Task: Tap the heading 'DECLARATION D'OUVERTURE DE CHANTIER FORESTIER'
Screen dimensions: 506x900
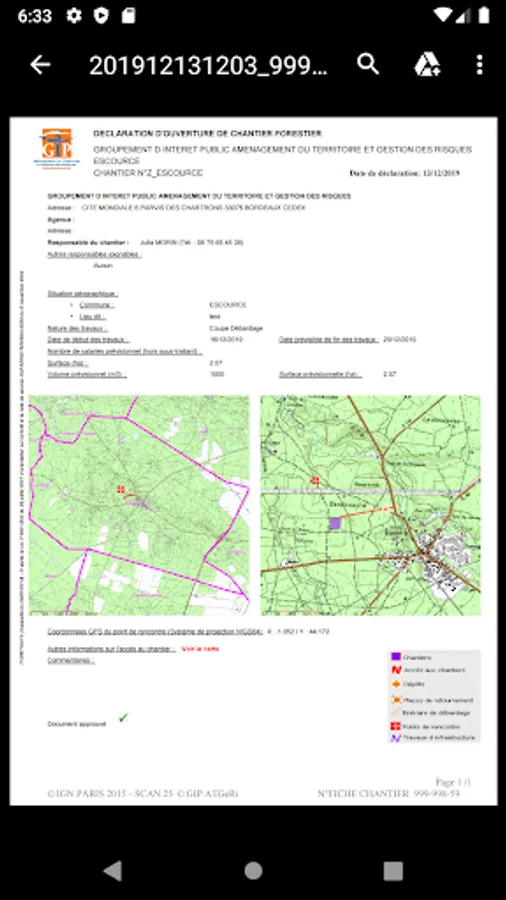Action: click(x=207, y=134)
